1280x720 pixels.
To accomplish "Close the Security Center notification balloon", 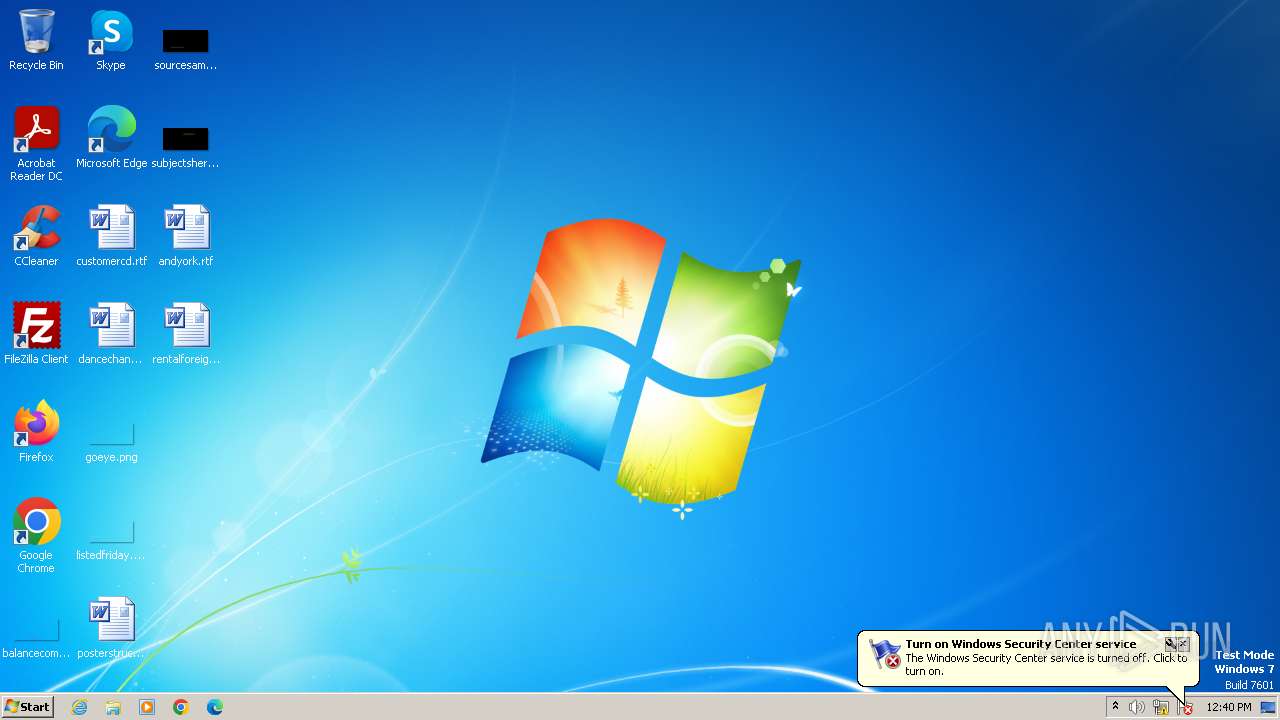I will pos(1183,644).
